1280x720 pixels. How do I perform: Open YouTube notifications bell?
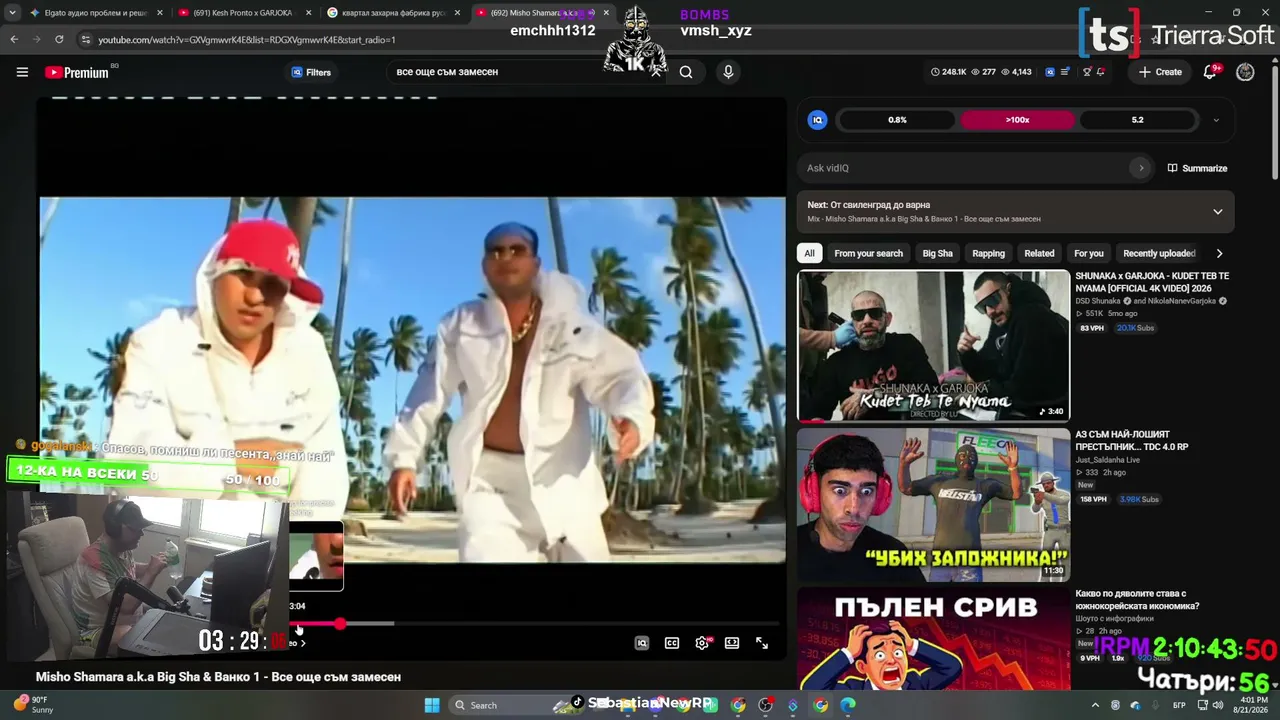[x=1210, y=72]
